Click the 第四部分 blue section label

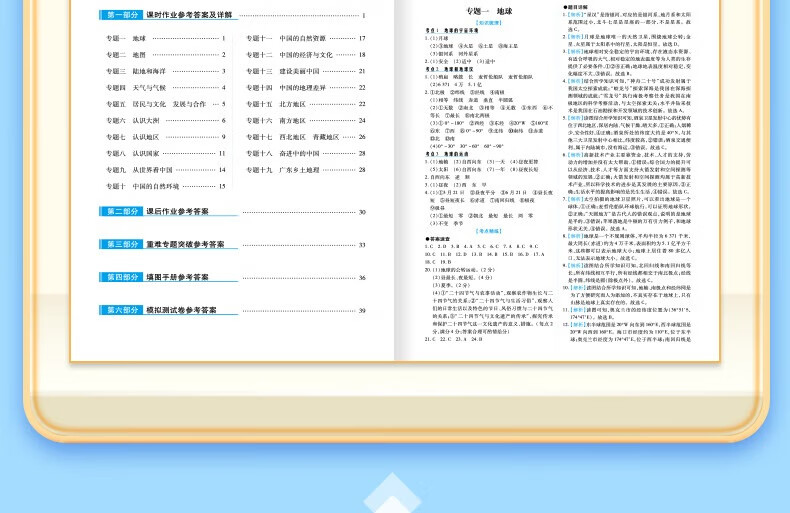[x=120, y=277]
